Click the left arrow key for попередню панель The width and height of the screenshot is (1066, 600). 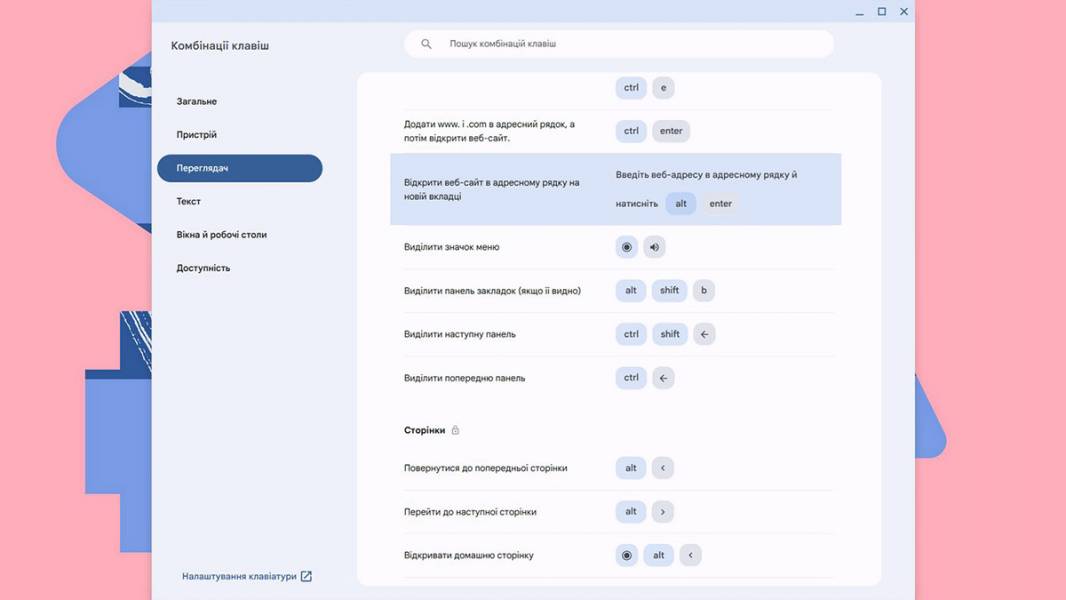point(663,378)
